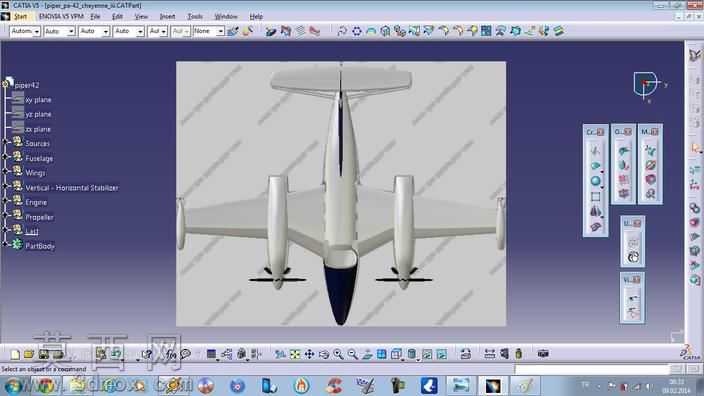Click the Measure Inertia icon
This screenshot has width=704, height=396.
pos(519,354)
